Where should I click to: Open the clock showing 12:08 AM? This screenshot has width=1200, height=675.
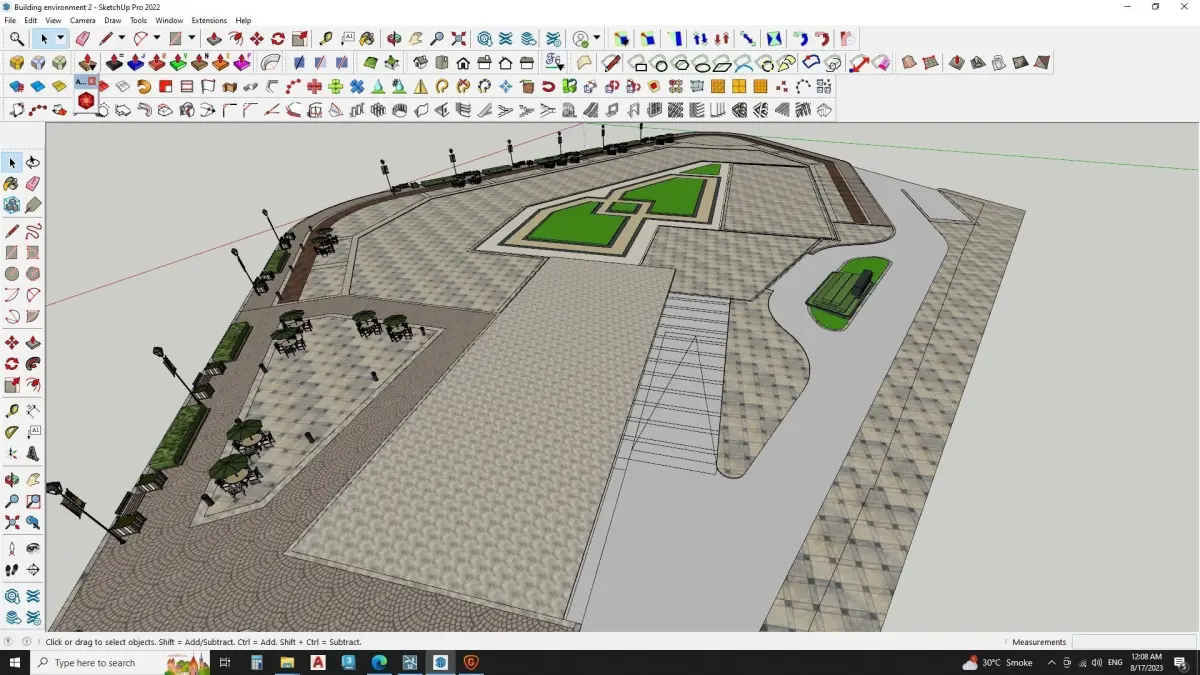pos(1146,663)
